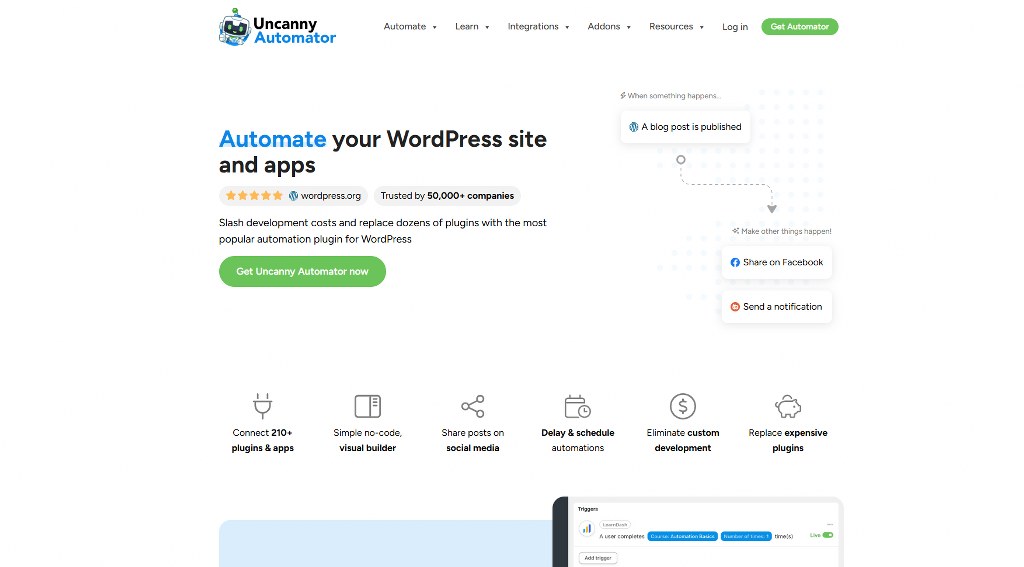Viewport: 1024px width, 567px height.
Task: Click Delay & schedule automations text
Action: click(578, 440)
